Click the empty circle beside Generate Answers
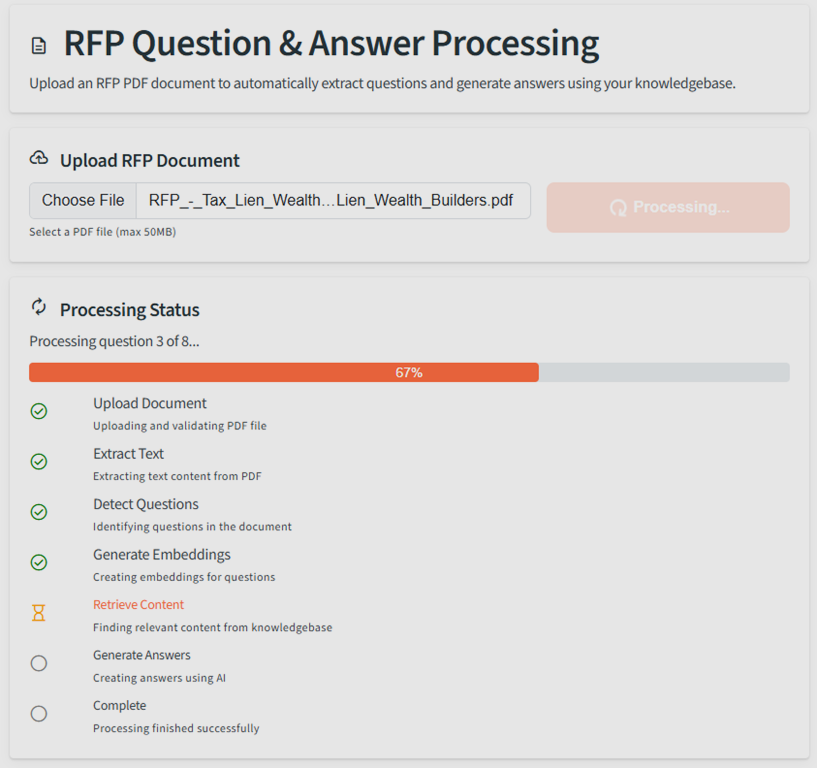The height and width of the screenshot is (768, 817). 39,663
